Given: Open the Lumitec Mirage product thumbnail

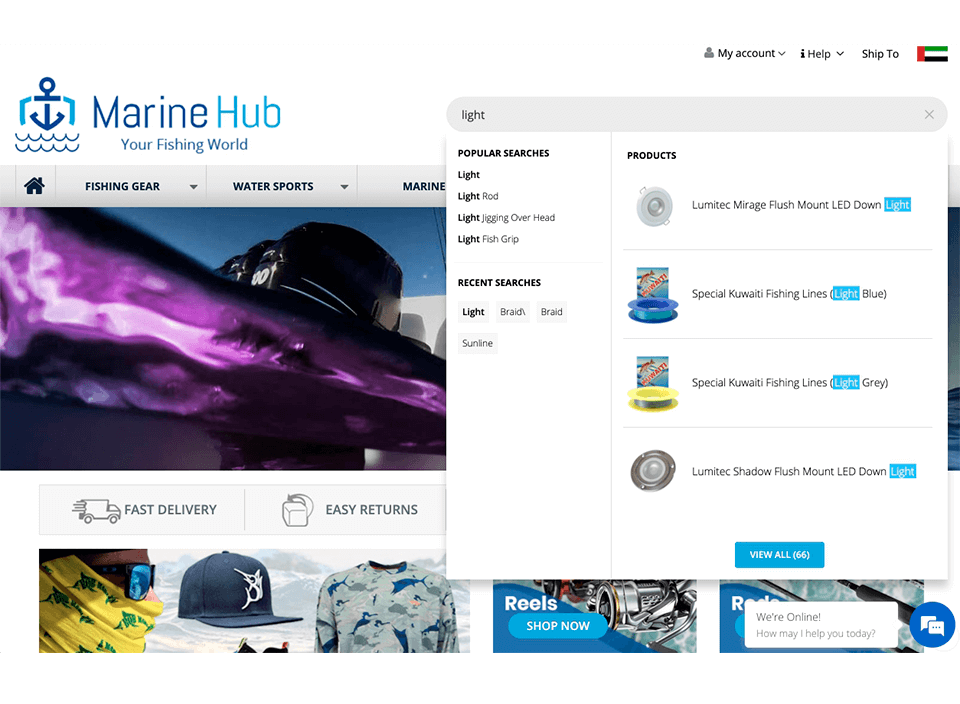Looking at the screenshot, I should point(654,205).
